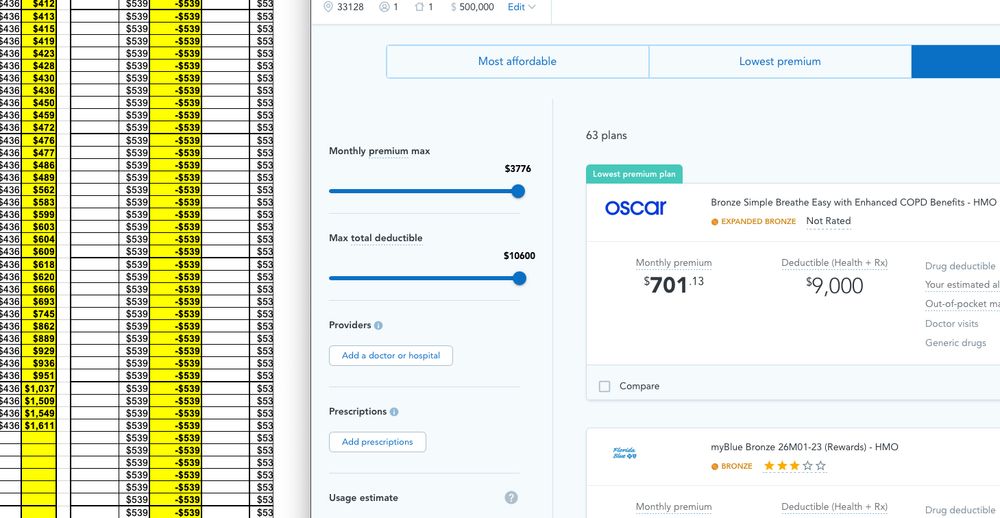Select the $951 cell in the spreadsheet
This screenshot has width=1000, height=518.
pyautogui.click(x=39, y=376)
